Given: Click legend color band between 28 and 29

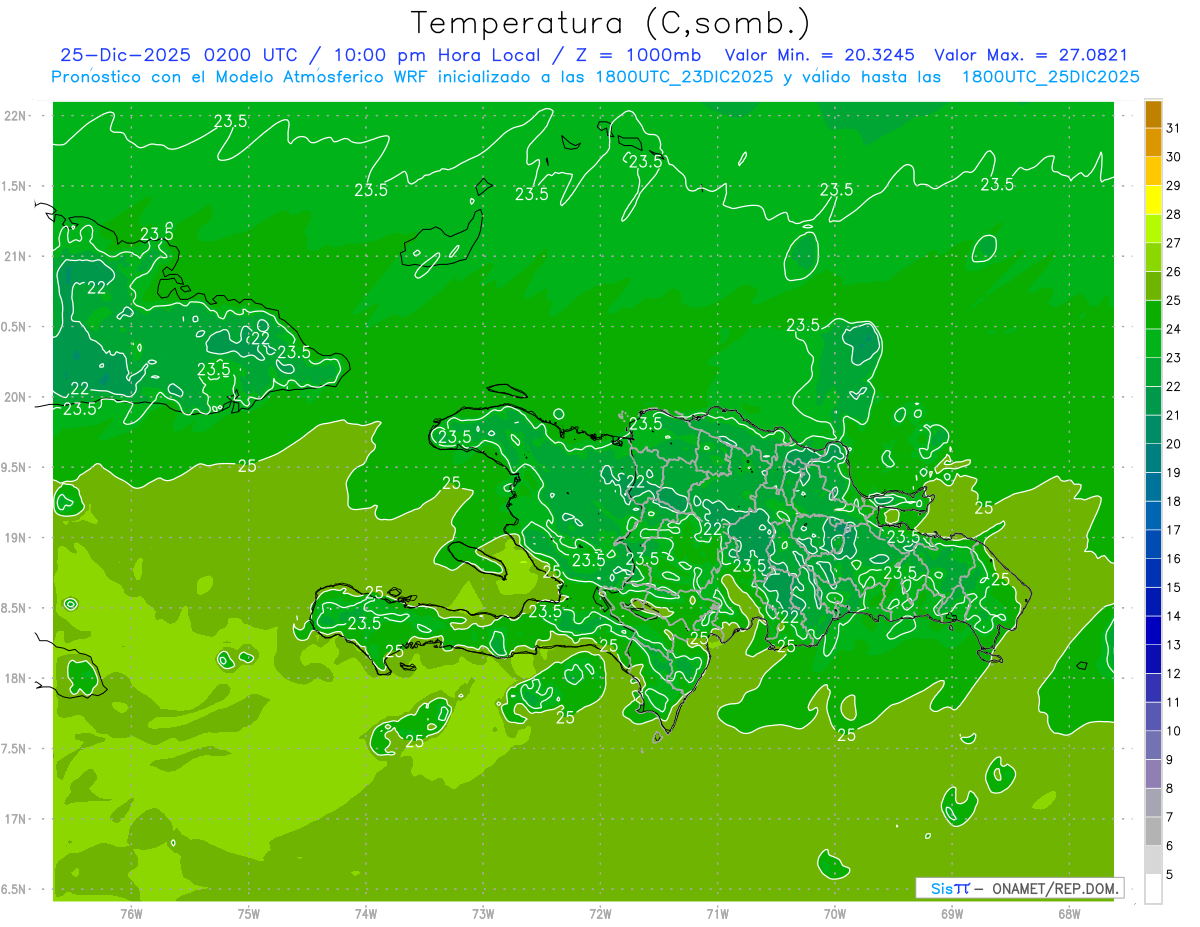Looking at the screenshot, I should point(1153,200).
